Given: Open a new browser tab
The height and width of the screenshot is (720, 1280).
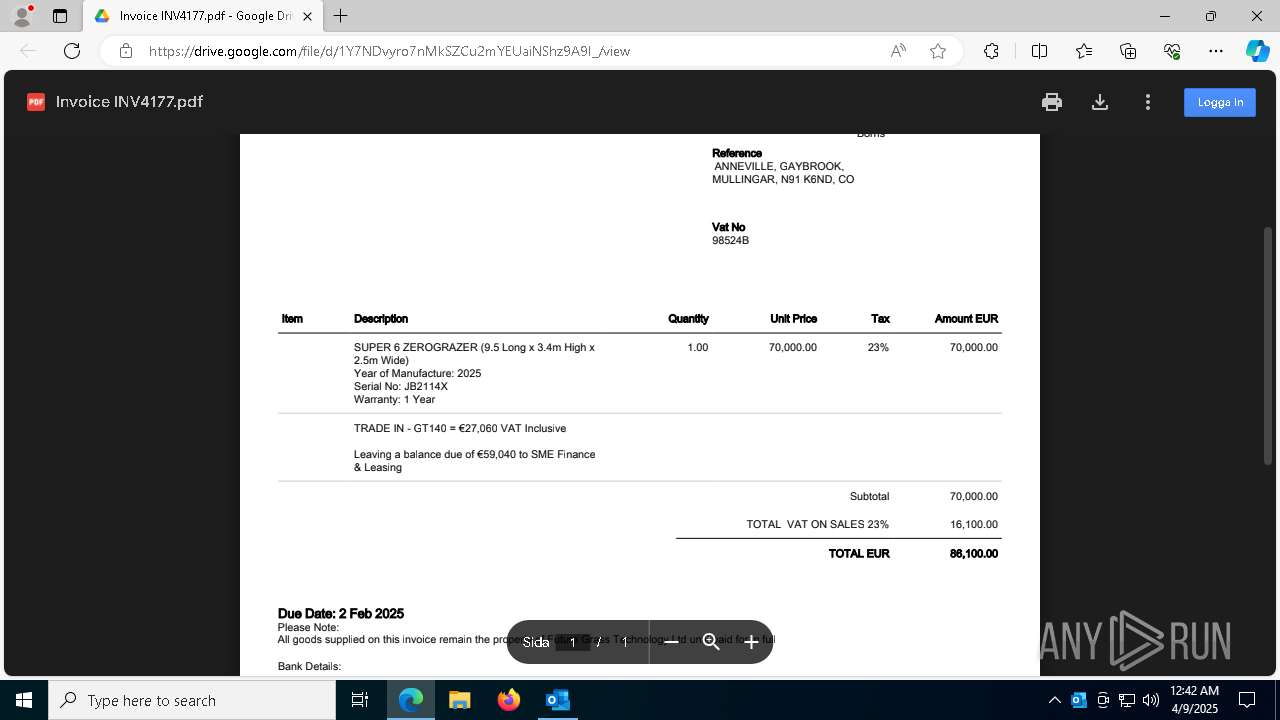Looking at the screenshot, I should [341, 16].
